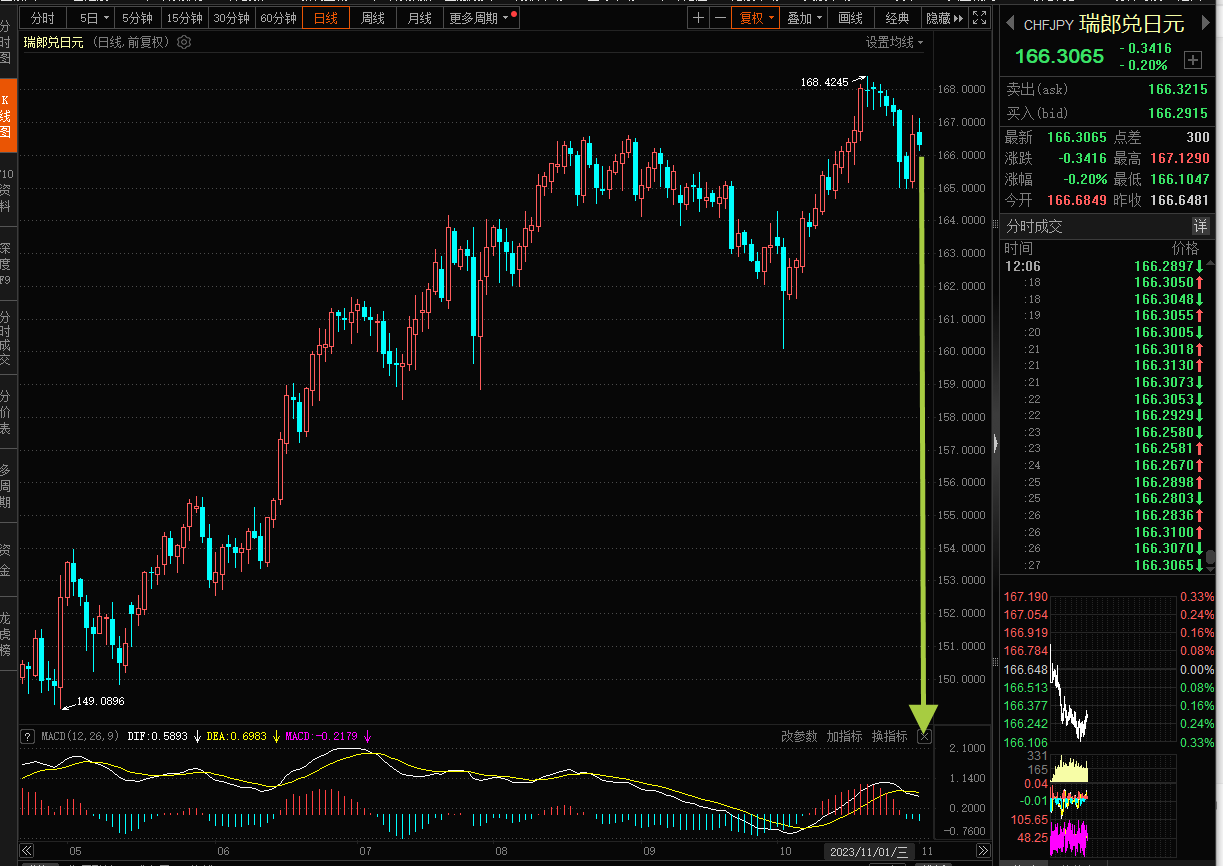The image size is (1223, 866).
Task: Open trade details via 详 button
Action: point(1200,226)
